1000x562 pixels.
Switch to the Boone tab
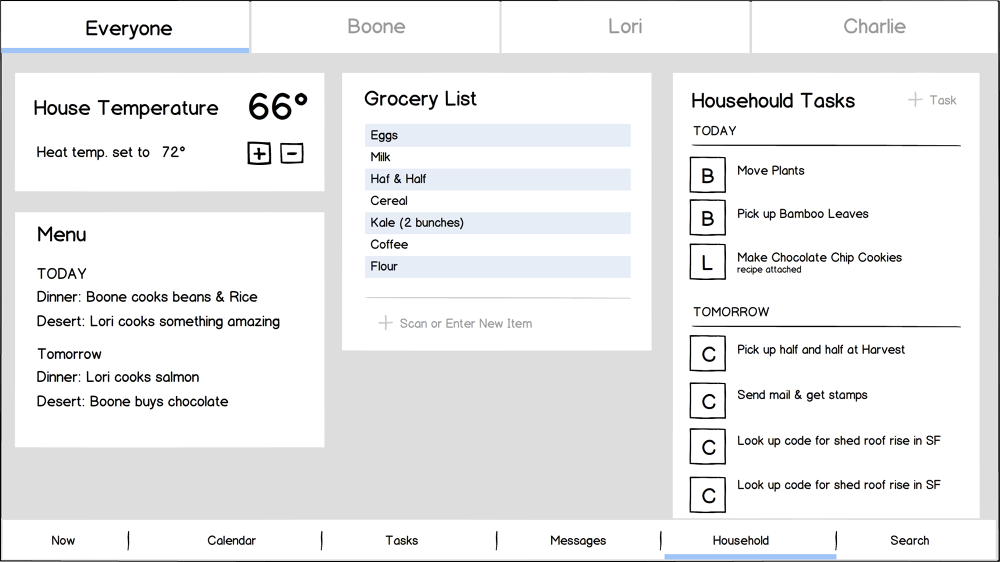[x=376, y=27]
